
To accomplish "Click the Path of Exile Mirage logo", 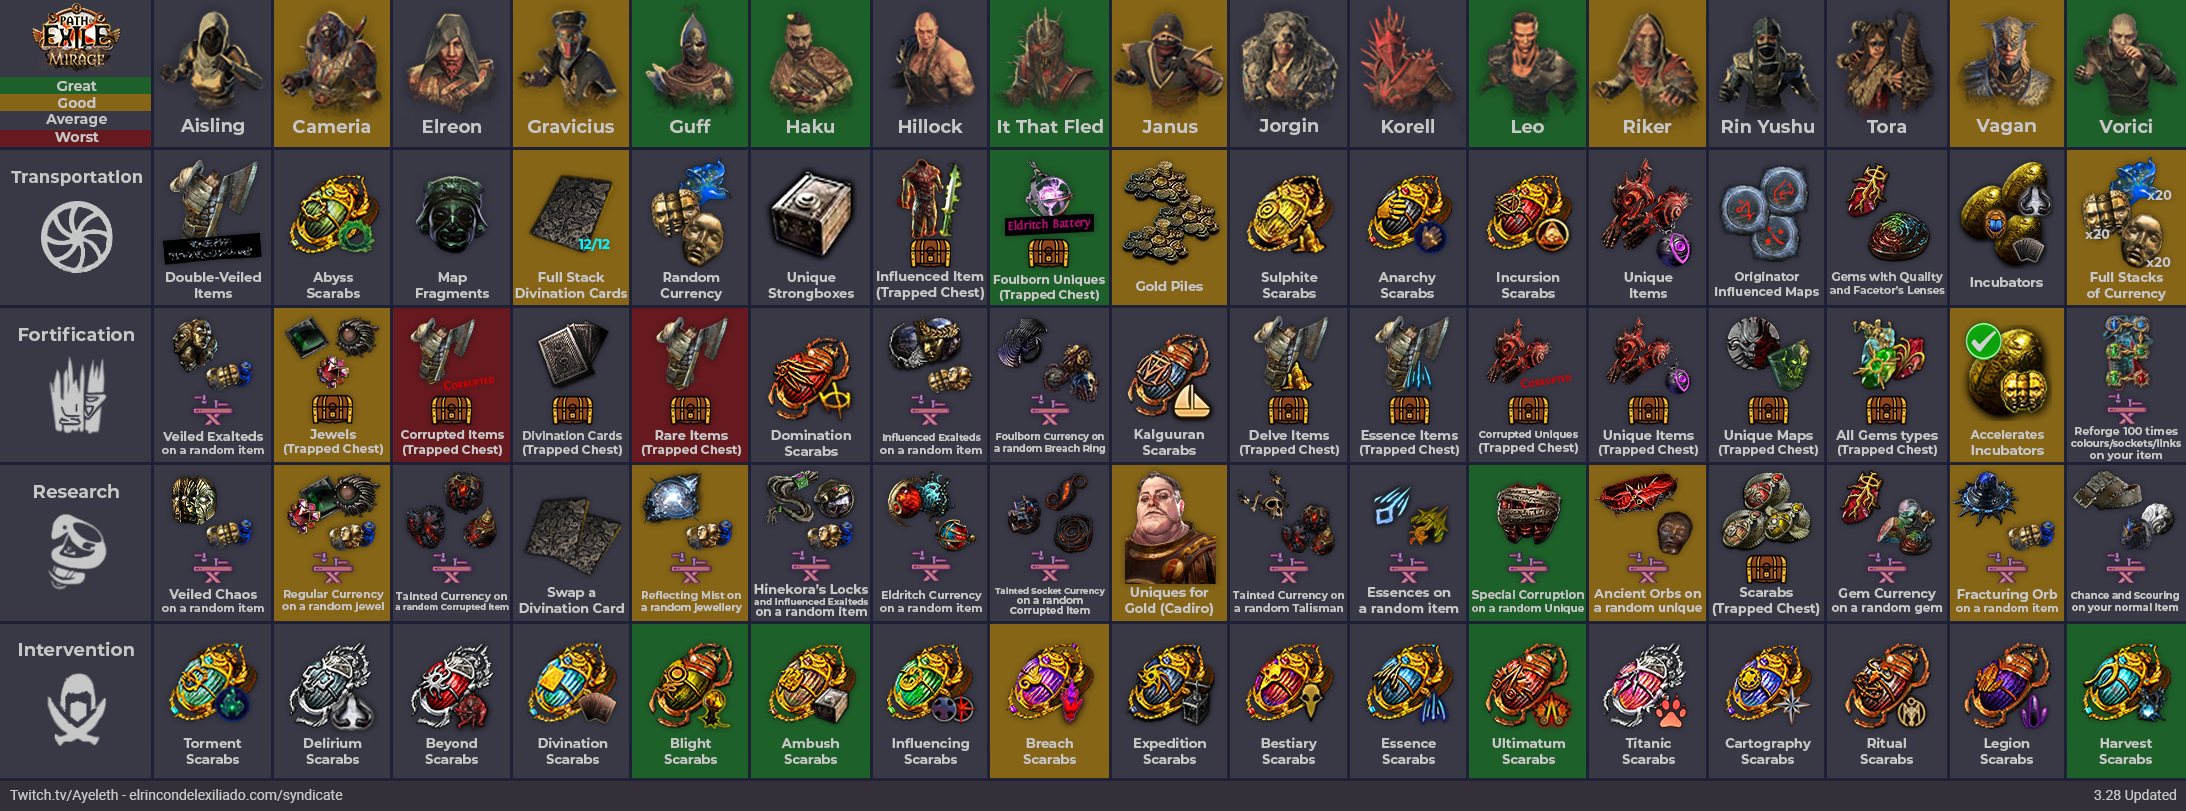I will point(76,39).
